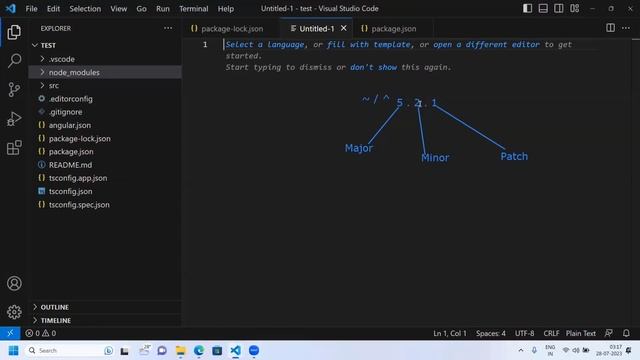This screenshot has height=360, width=640.
Task: Open angular.json in explorer
Action: (105, 125)
